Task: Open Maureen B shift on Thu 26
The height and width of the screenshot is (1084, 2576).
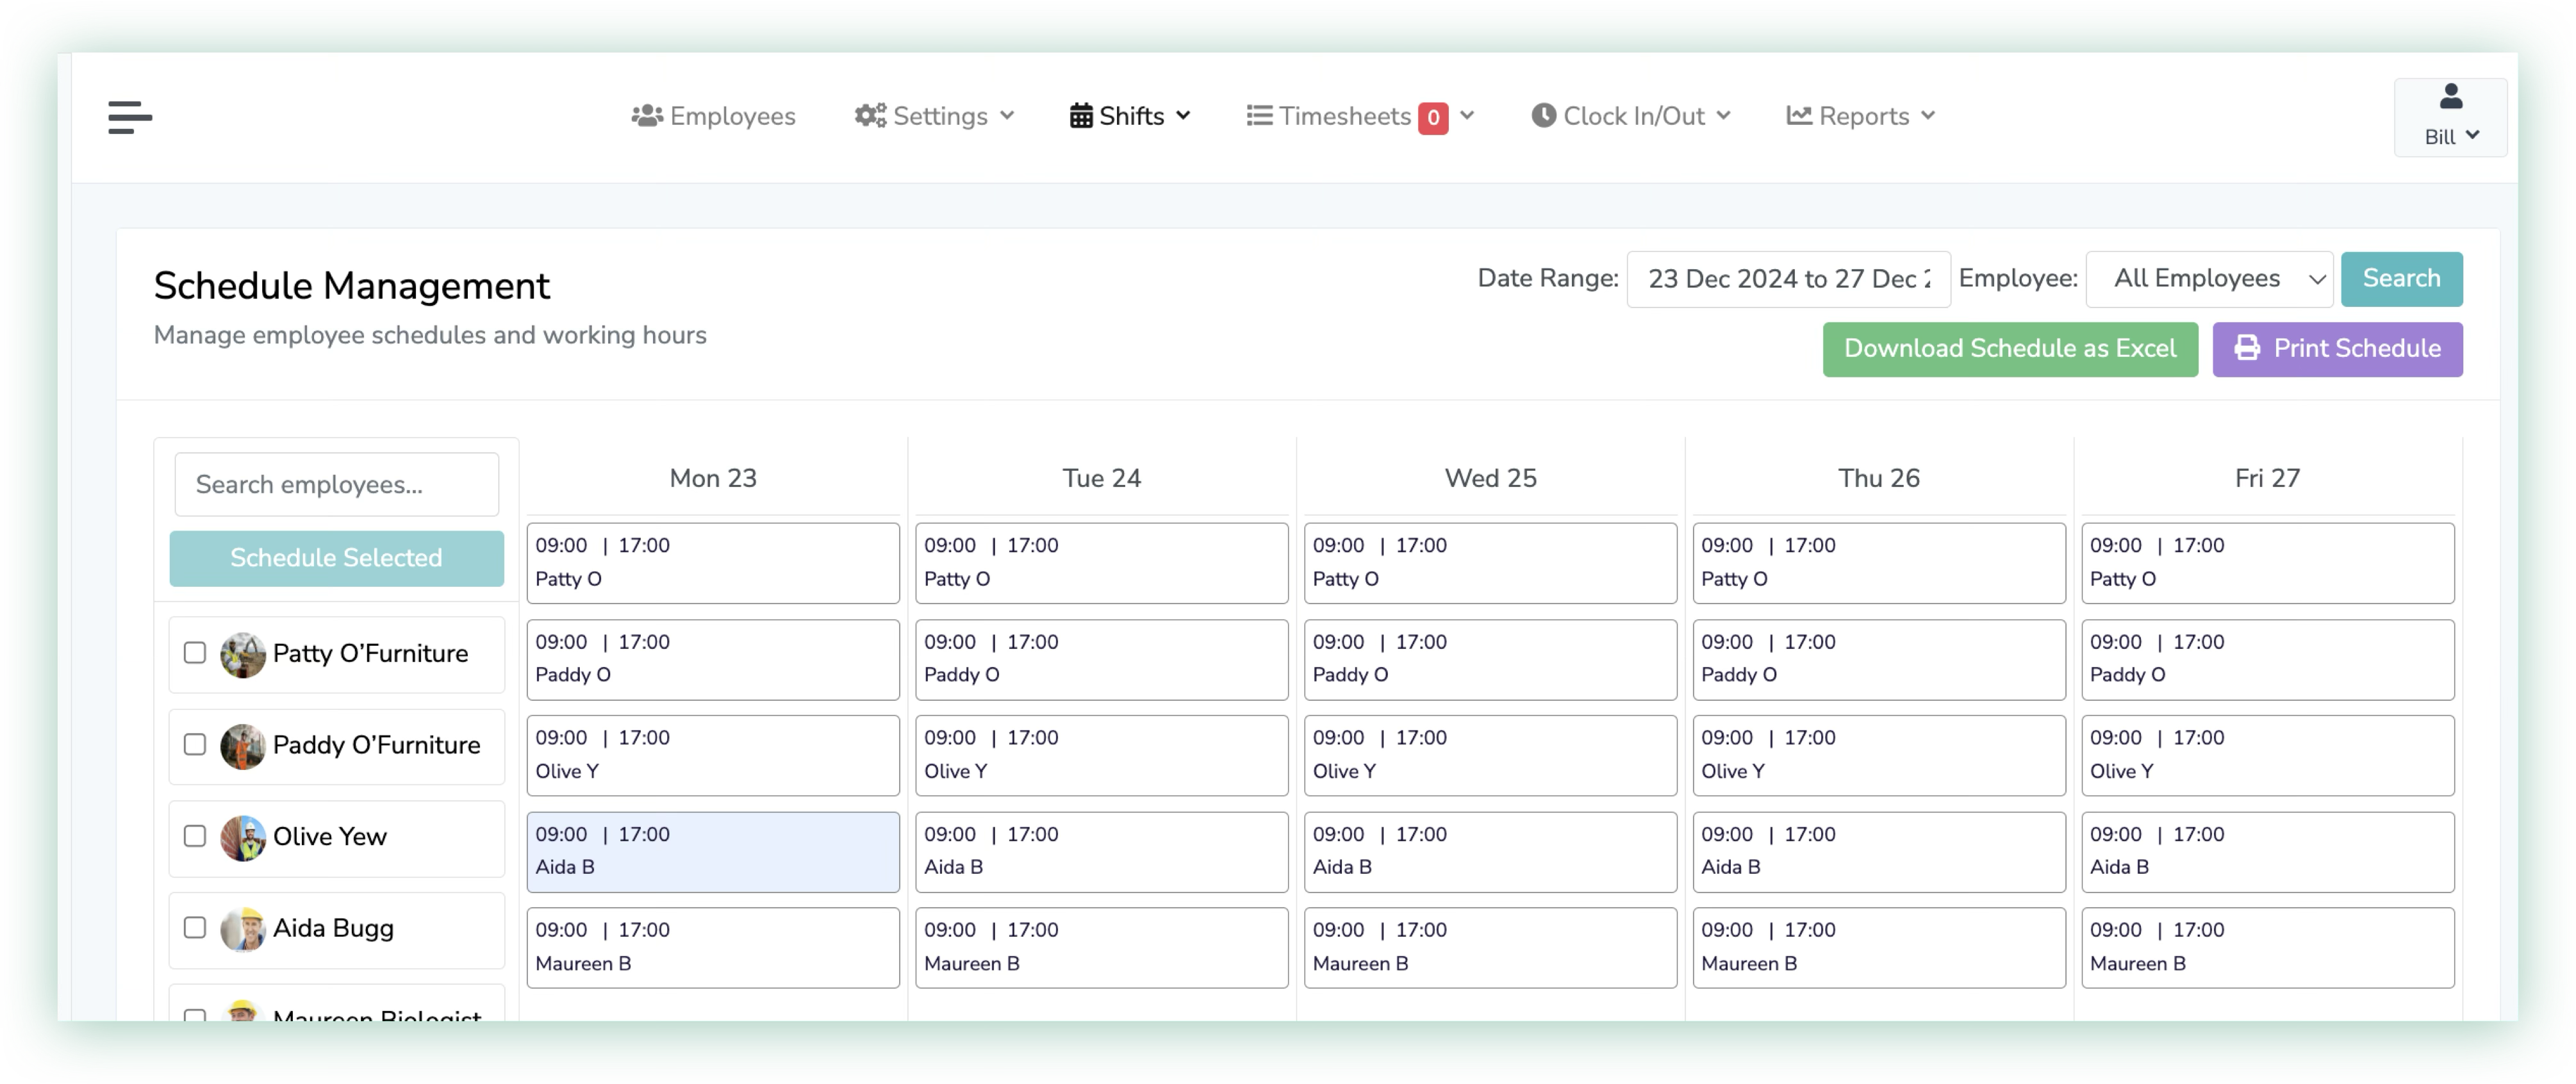Action: click(1879, 947)
